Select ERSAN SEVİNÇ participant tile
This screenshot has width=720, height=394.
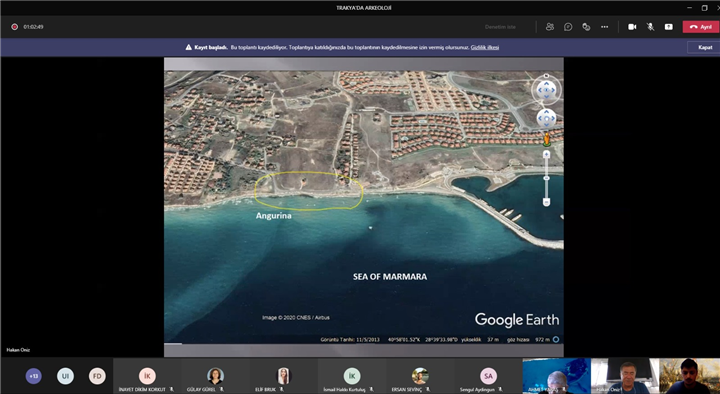(420, 376)
